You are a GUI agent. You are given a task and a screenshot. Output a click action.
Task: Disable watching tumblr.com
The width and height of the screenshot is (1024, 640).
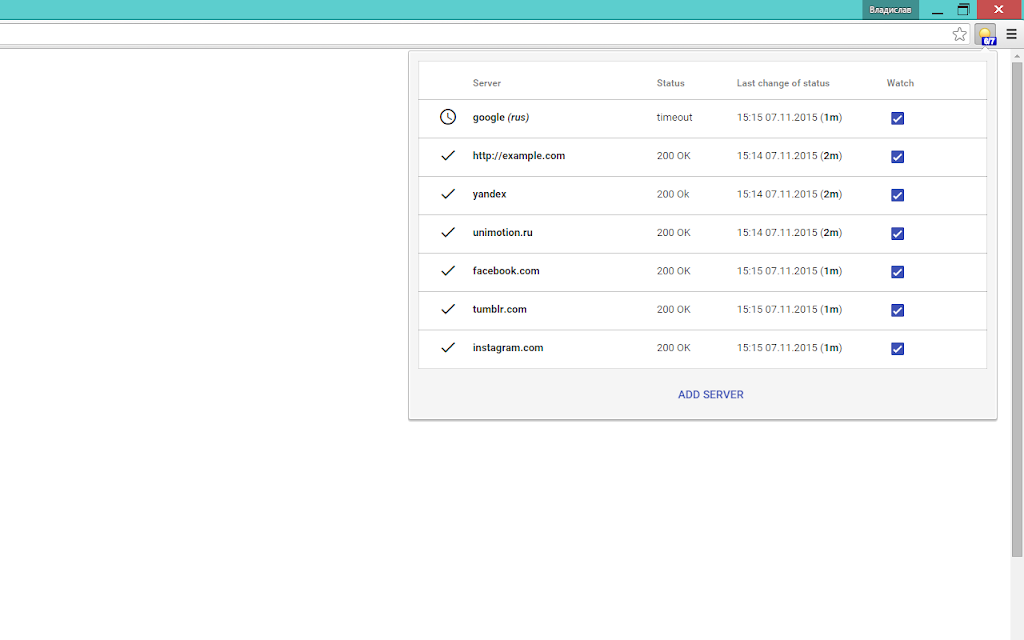(897, 310)
